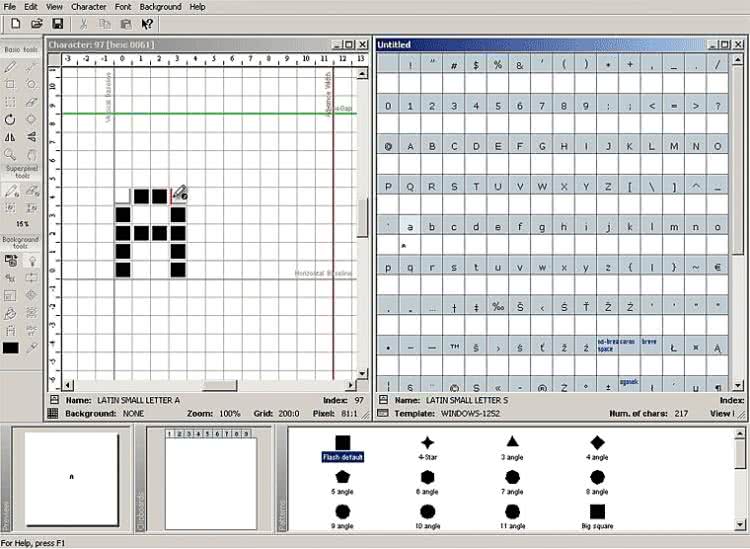Choose the Superpixel selection tool
This screenshot has width=750, height=549.
10,208
